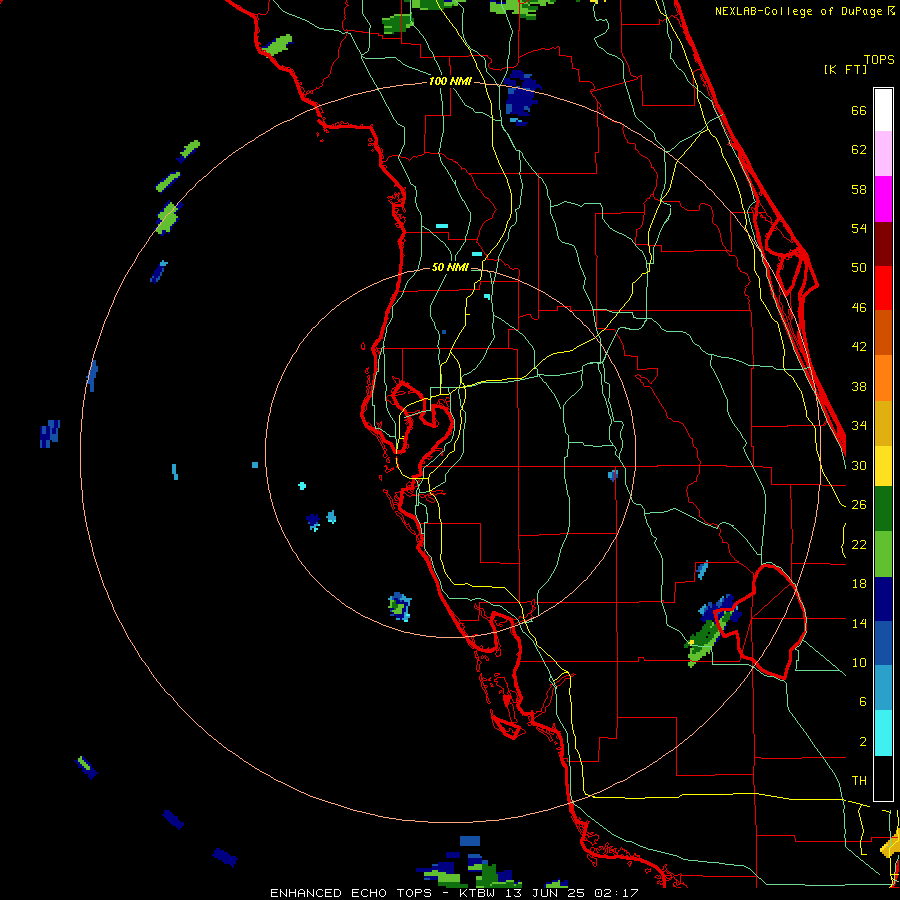The width and height of the screenshot is (900, 900).
Task: Pick the sky blue legend swatch
Action: [883, 688]
